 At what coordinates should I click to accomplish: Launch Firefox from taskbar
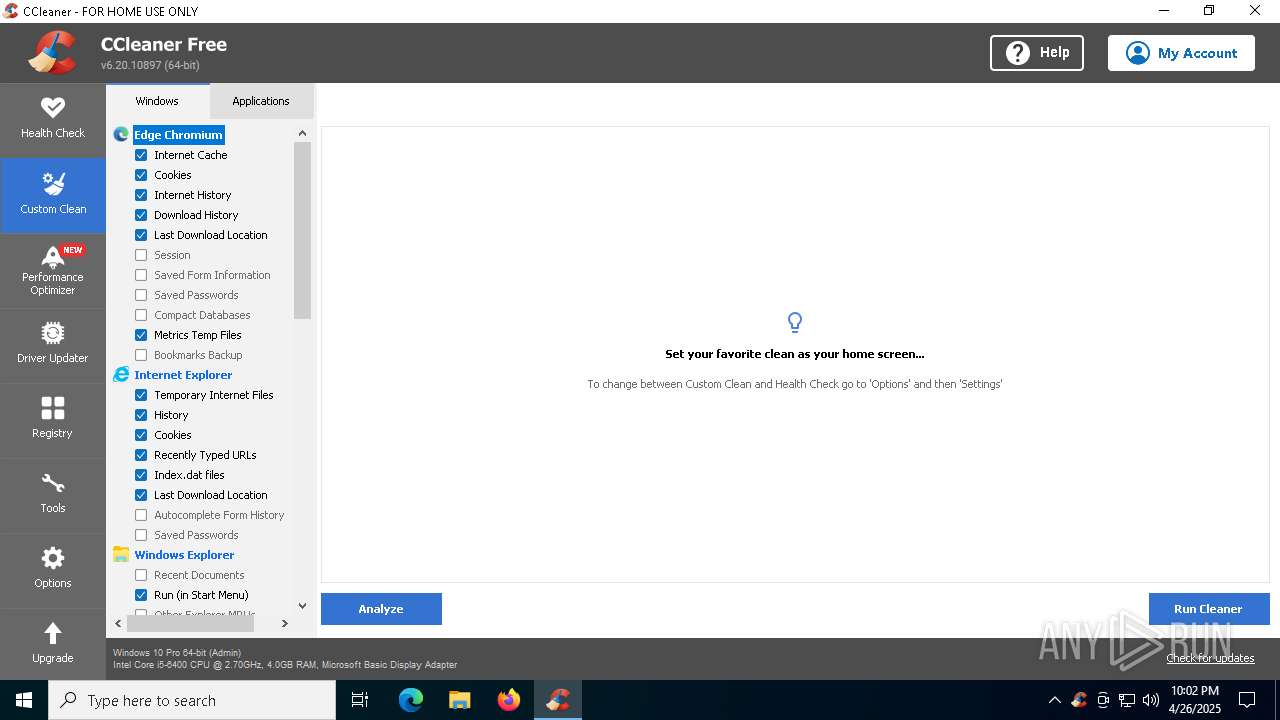coord(509,700)
